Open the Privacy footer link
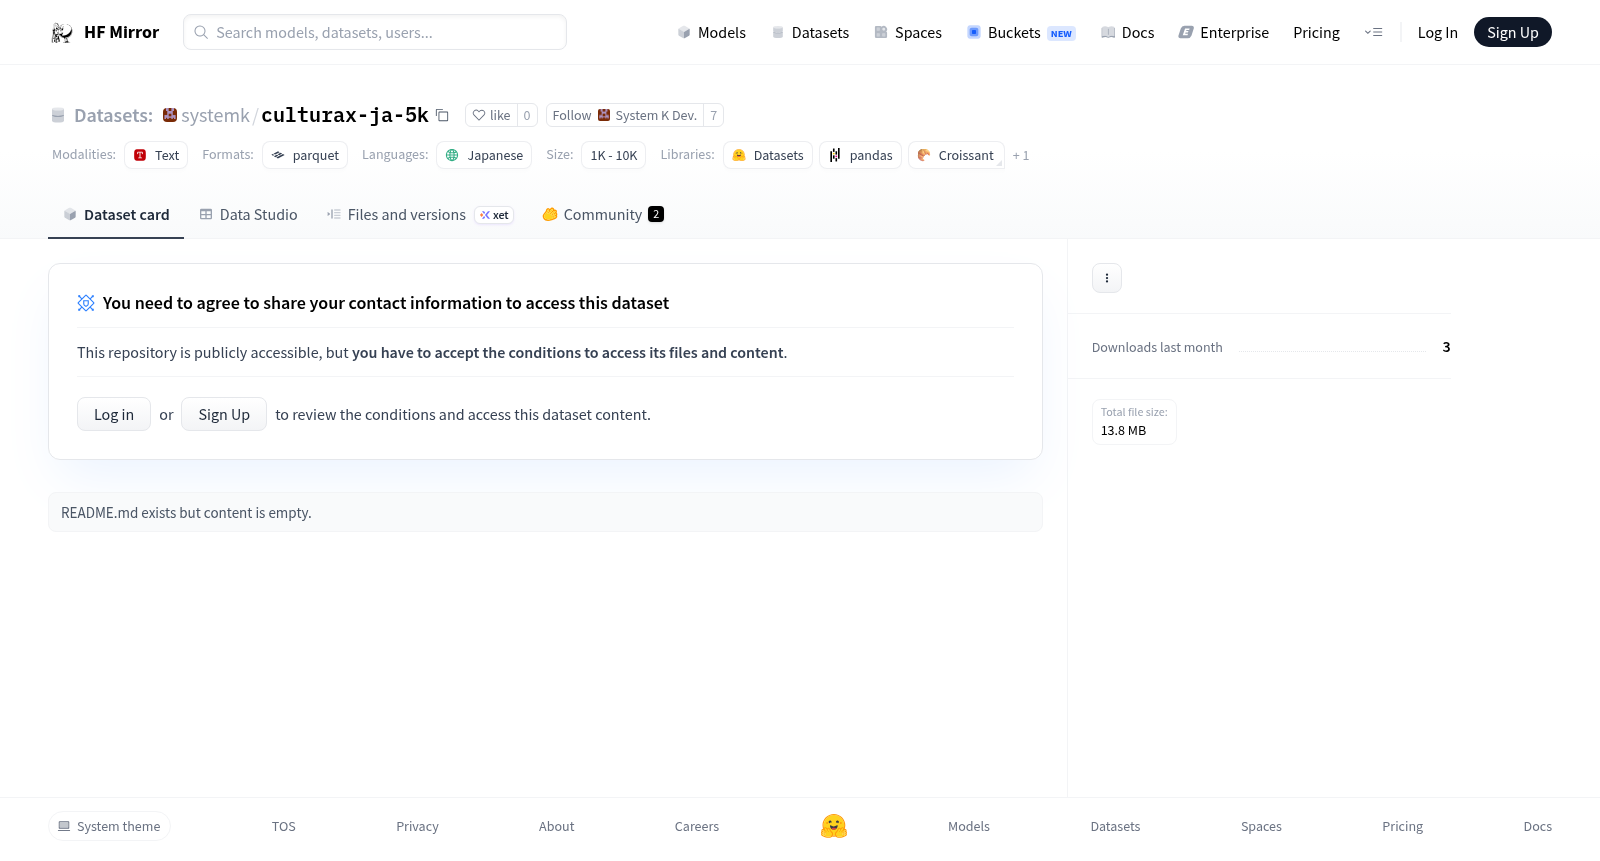Viewport: 1600px width, 861px height. [x=417, y=826]
